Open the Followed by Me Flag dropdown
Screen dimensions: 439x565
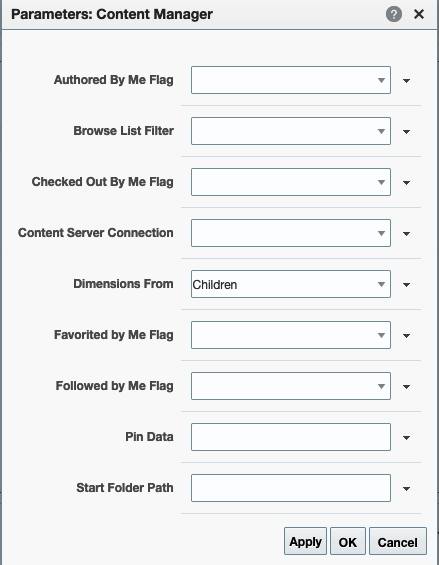(x=291, y=386)
